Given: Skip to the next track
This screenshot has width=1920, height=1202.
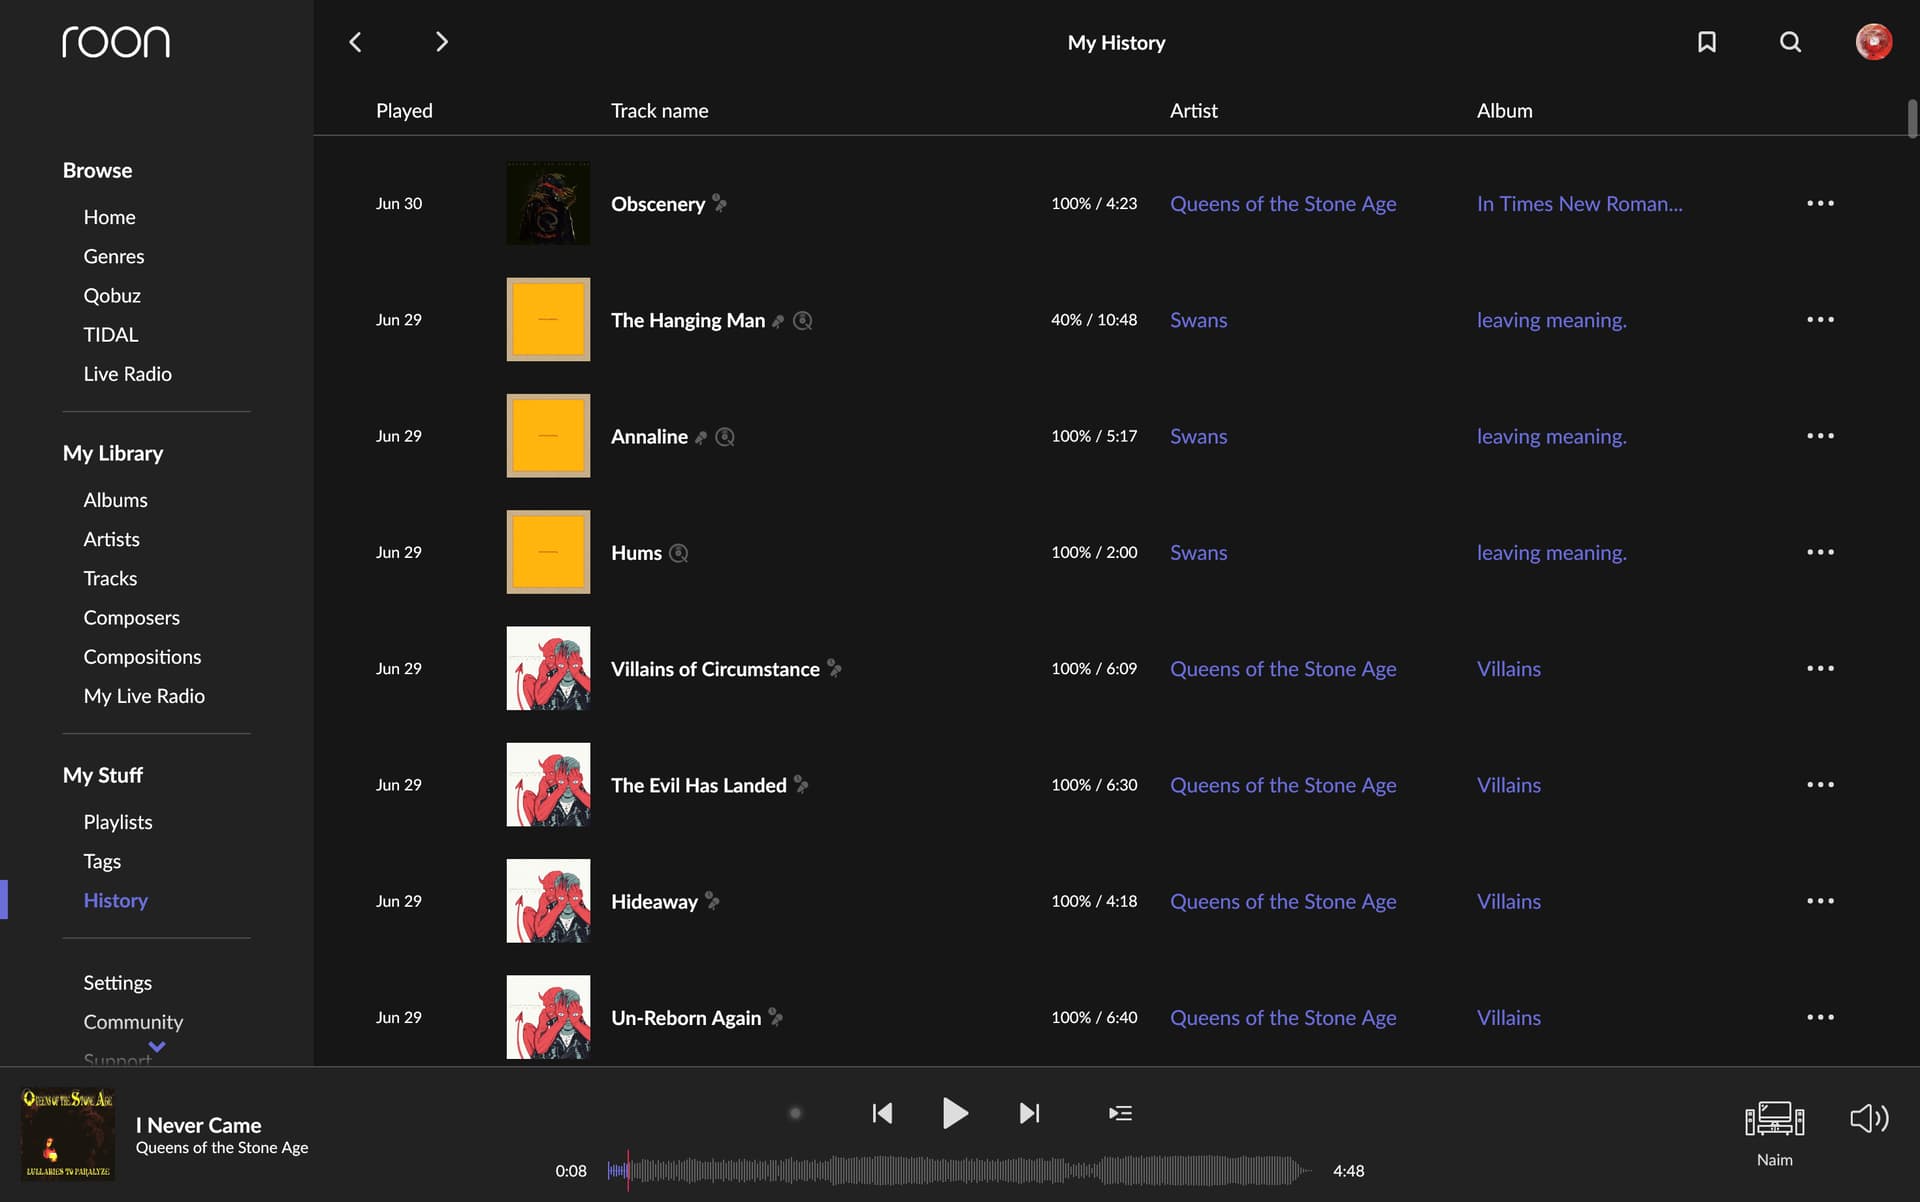Looking at the screenshot, I should [1029, 1113].
